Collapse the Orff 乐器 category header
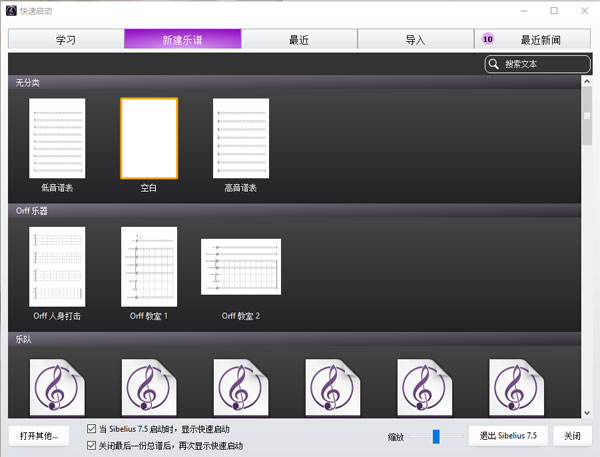 click(x=295, y=211)
